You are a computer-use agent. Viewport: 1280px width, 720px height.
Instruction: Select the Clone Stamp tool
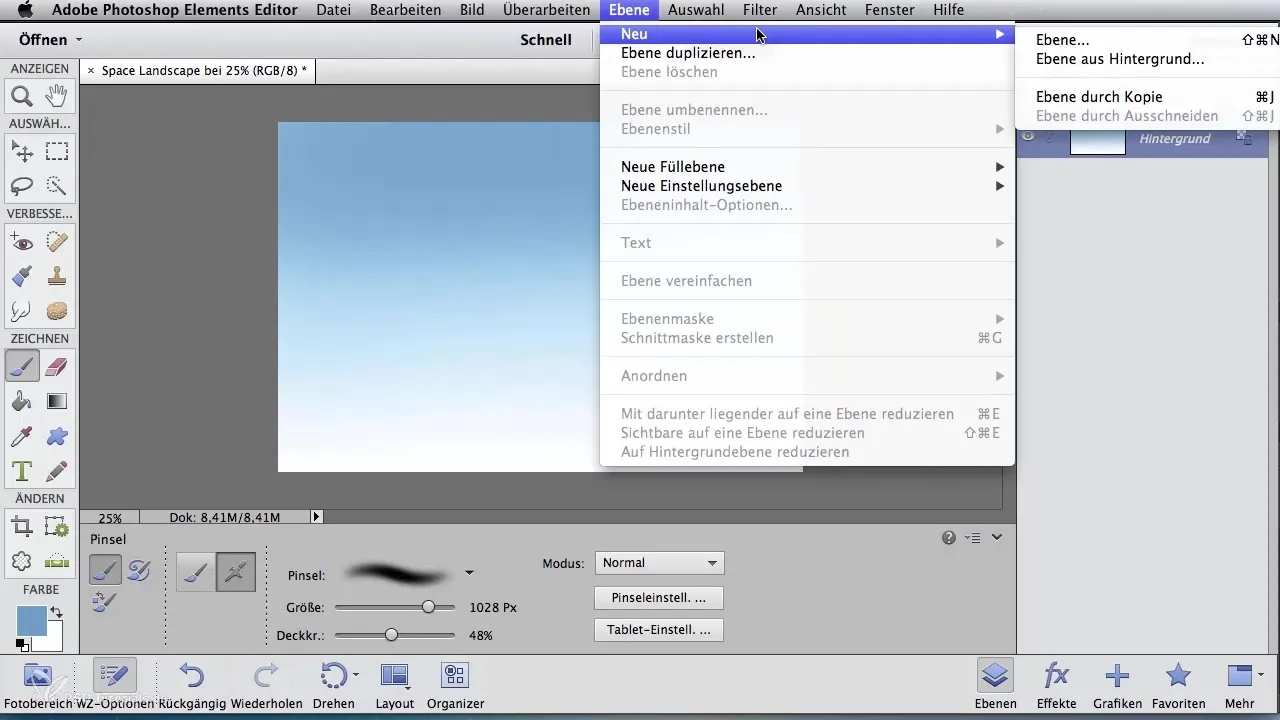tap(57, 276)
